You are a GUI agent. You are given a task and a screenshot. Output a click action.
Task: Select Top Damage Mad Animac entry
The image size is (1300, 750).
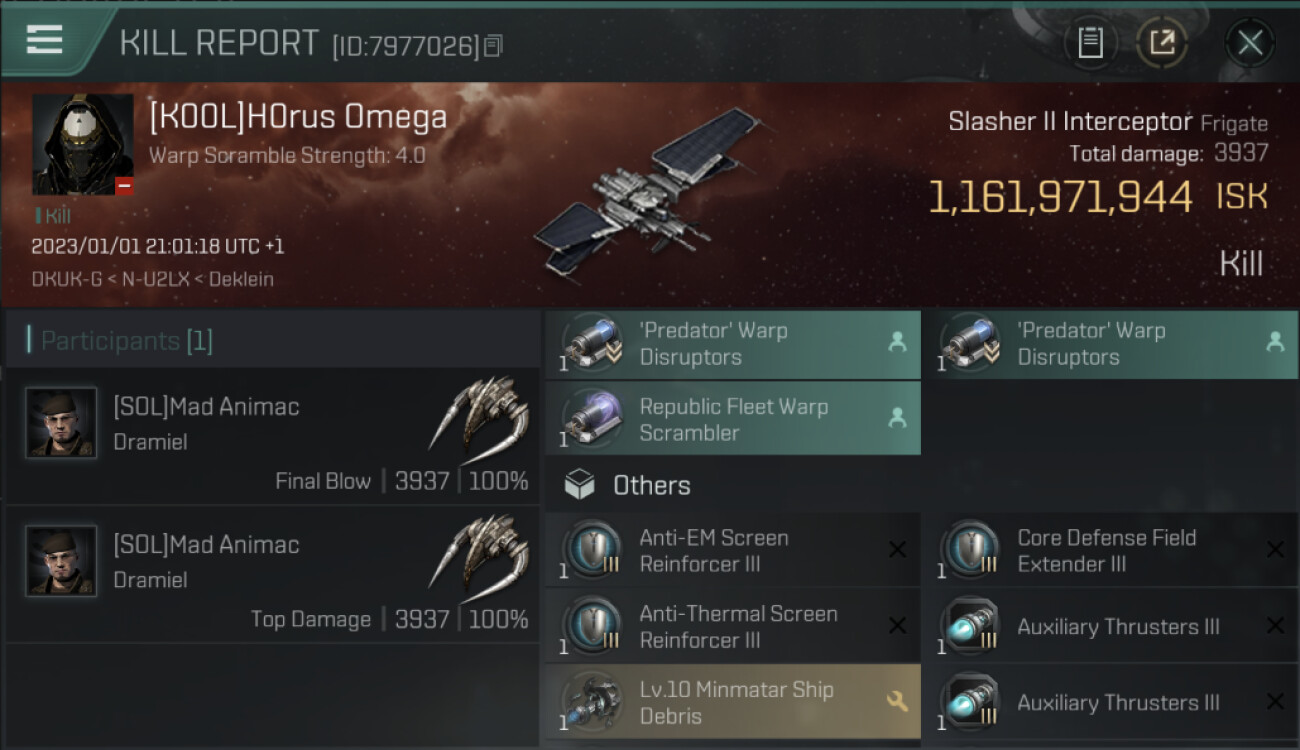272,575
